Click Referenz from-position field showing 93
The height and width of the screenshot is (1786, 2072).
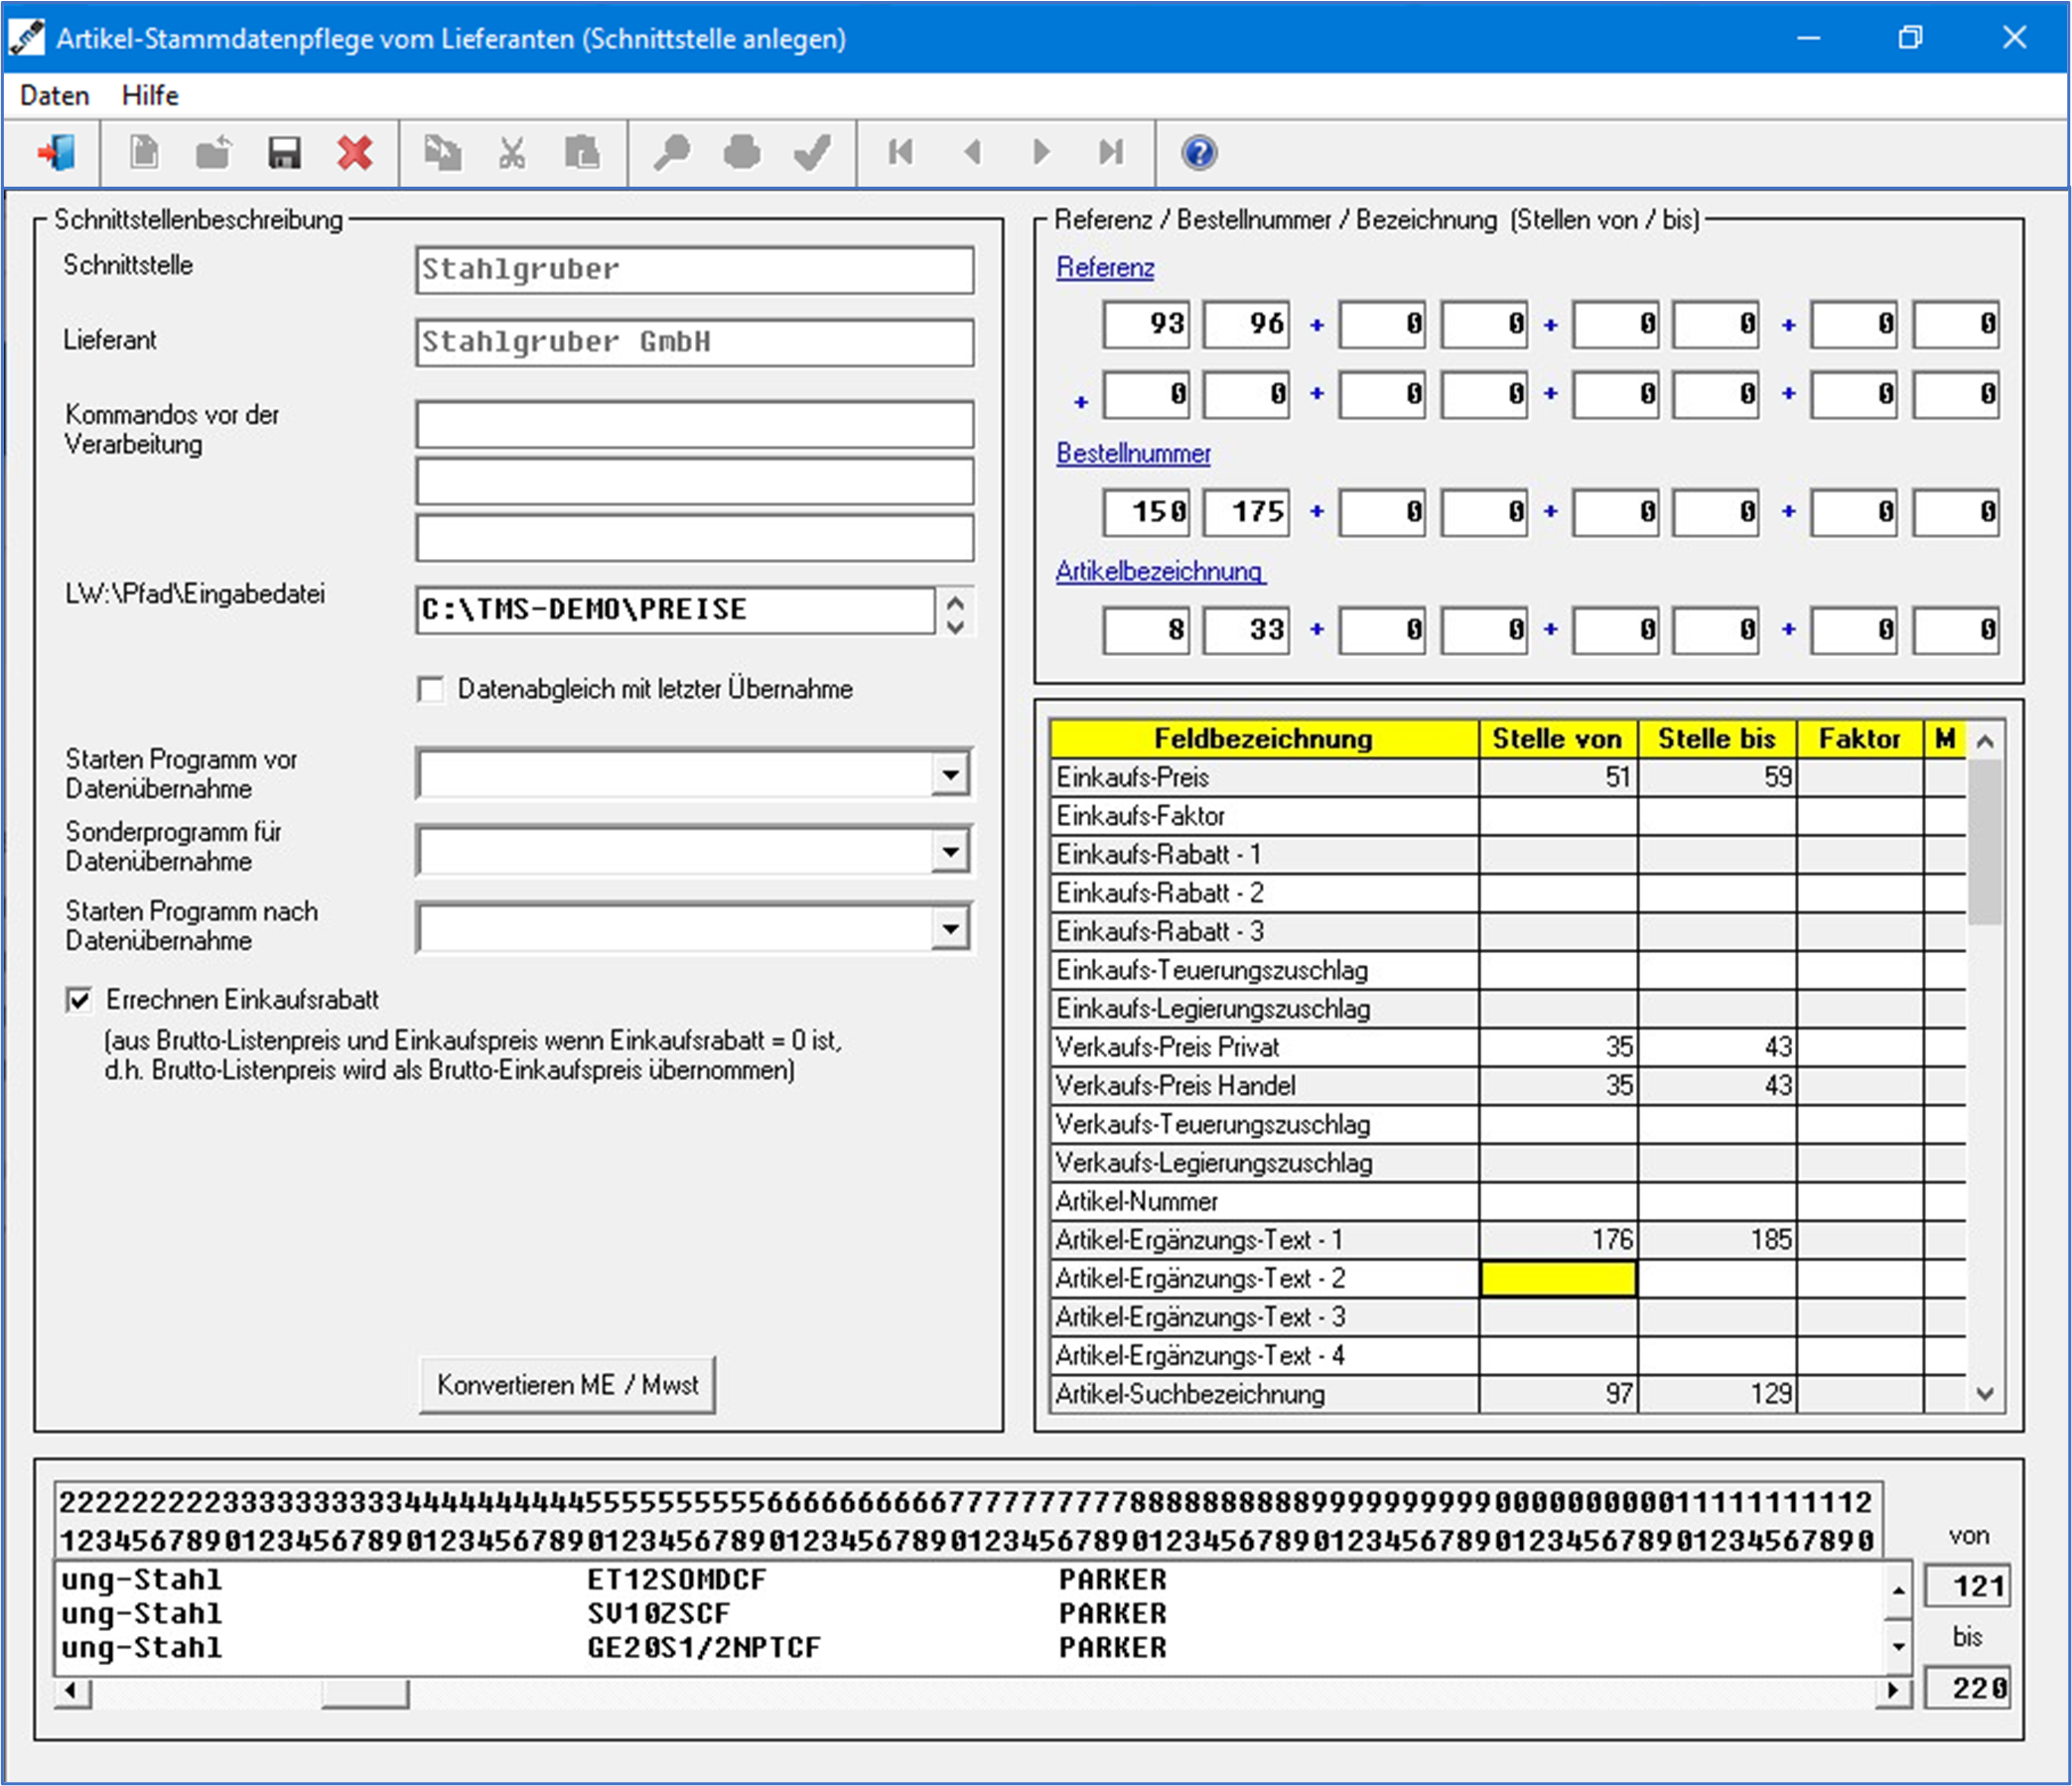(x=1146, y=325)
